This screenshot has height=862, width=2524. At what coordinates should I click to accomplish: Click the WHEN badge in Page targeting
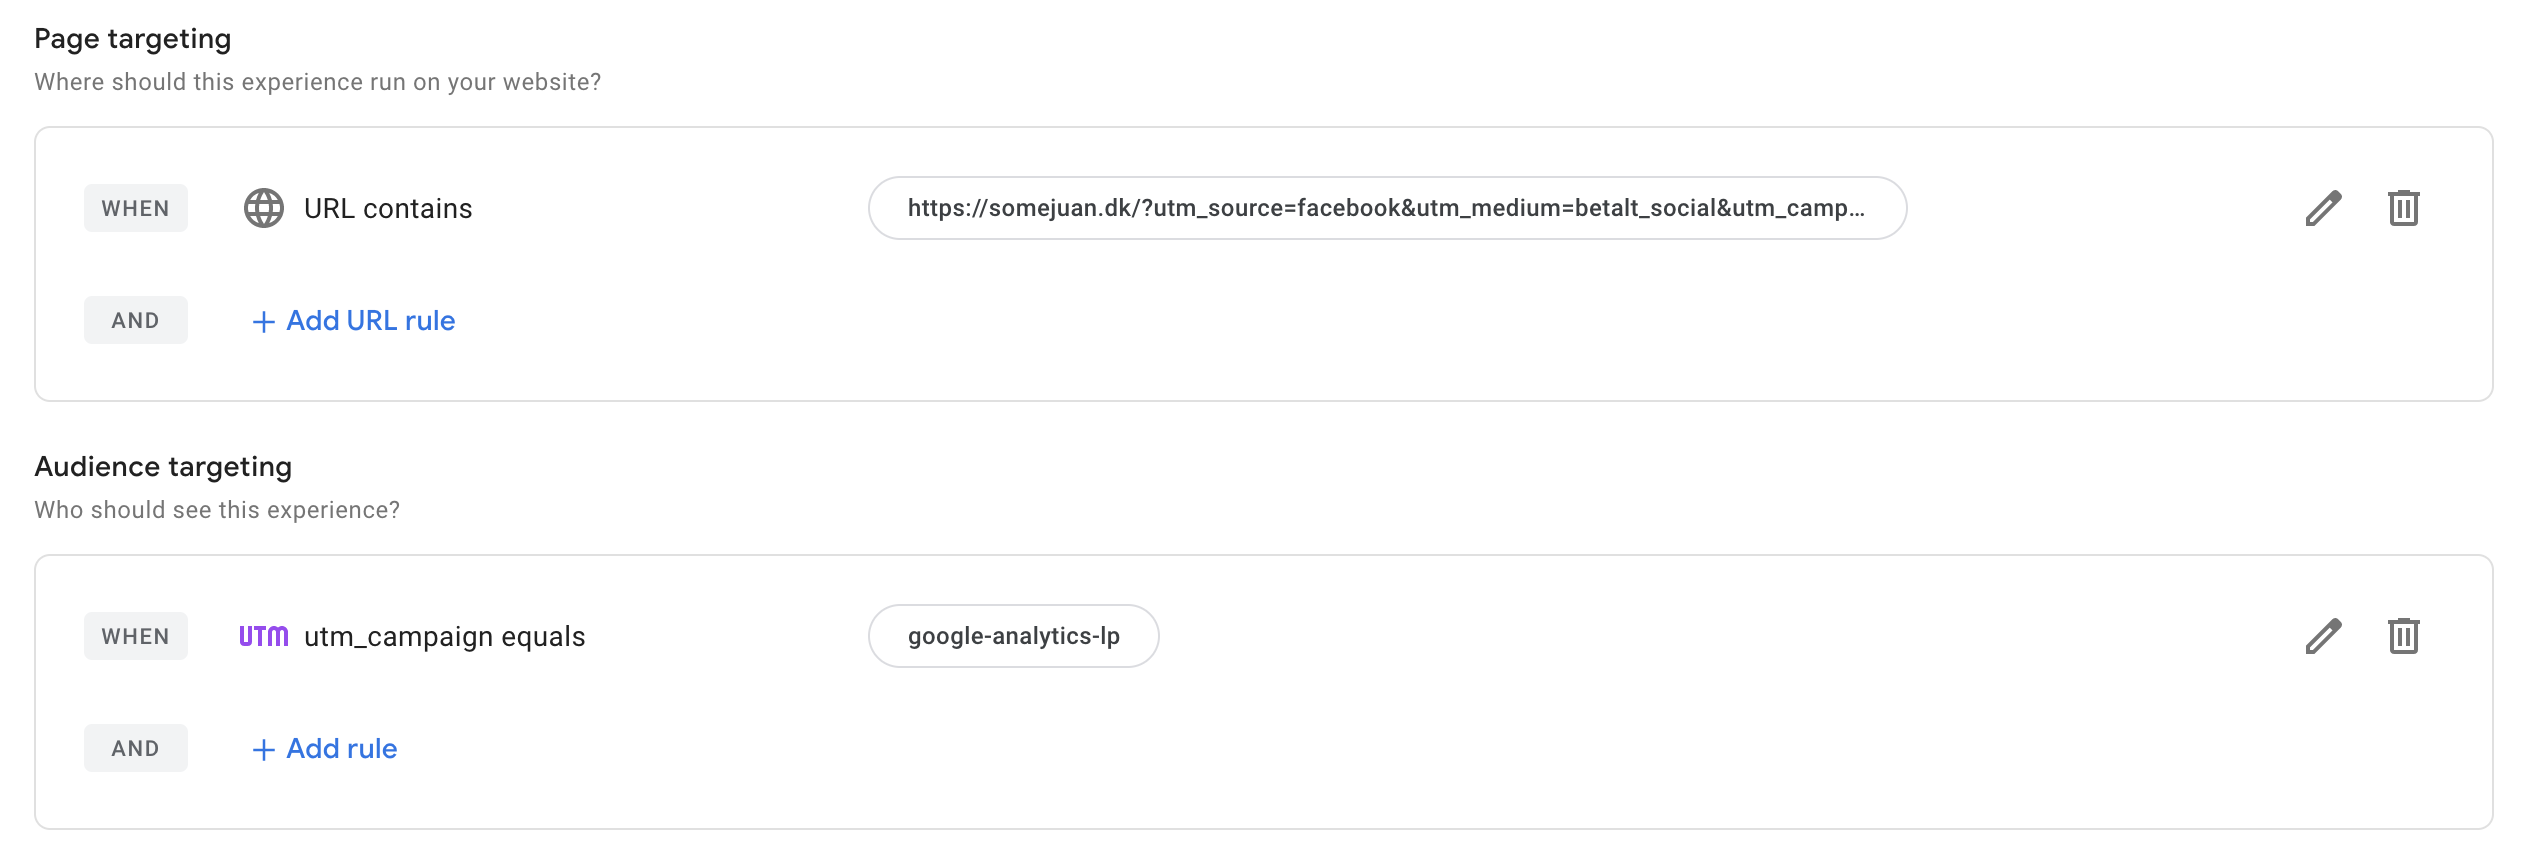pyautogui.click(x=136, y=208)
